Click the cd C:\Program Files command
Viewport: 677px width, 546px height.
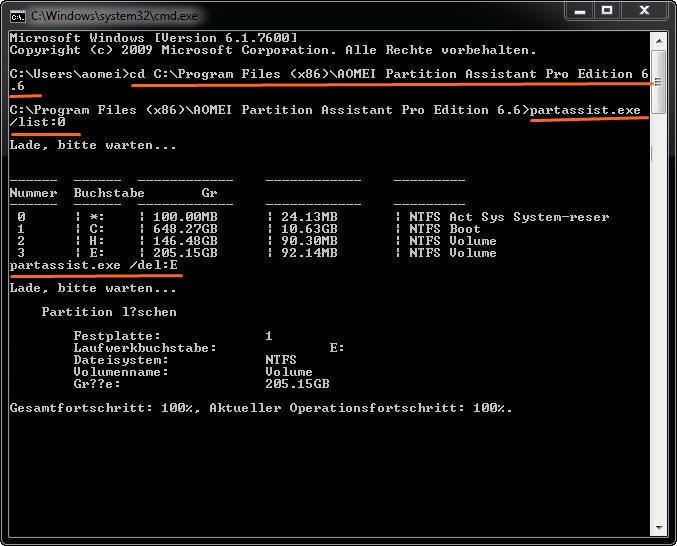[x=389, y=74]
